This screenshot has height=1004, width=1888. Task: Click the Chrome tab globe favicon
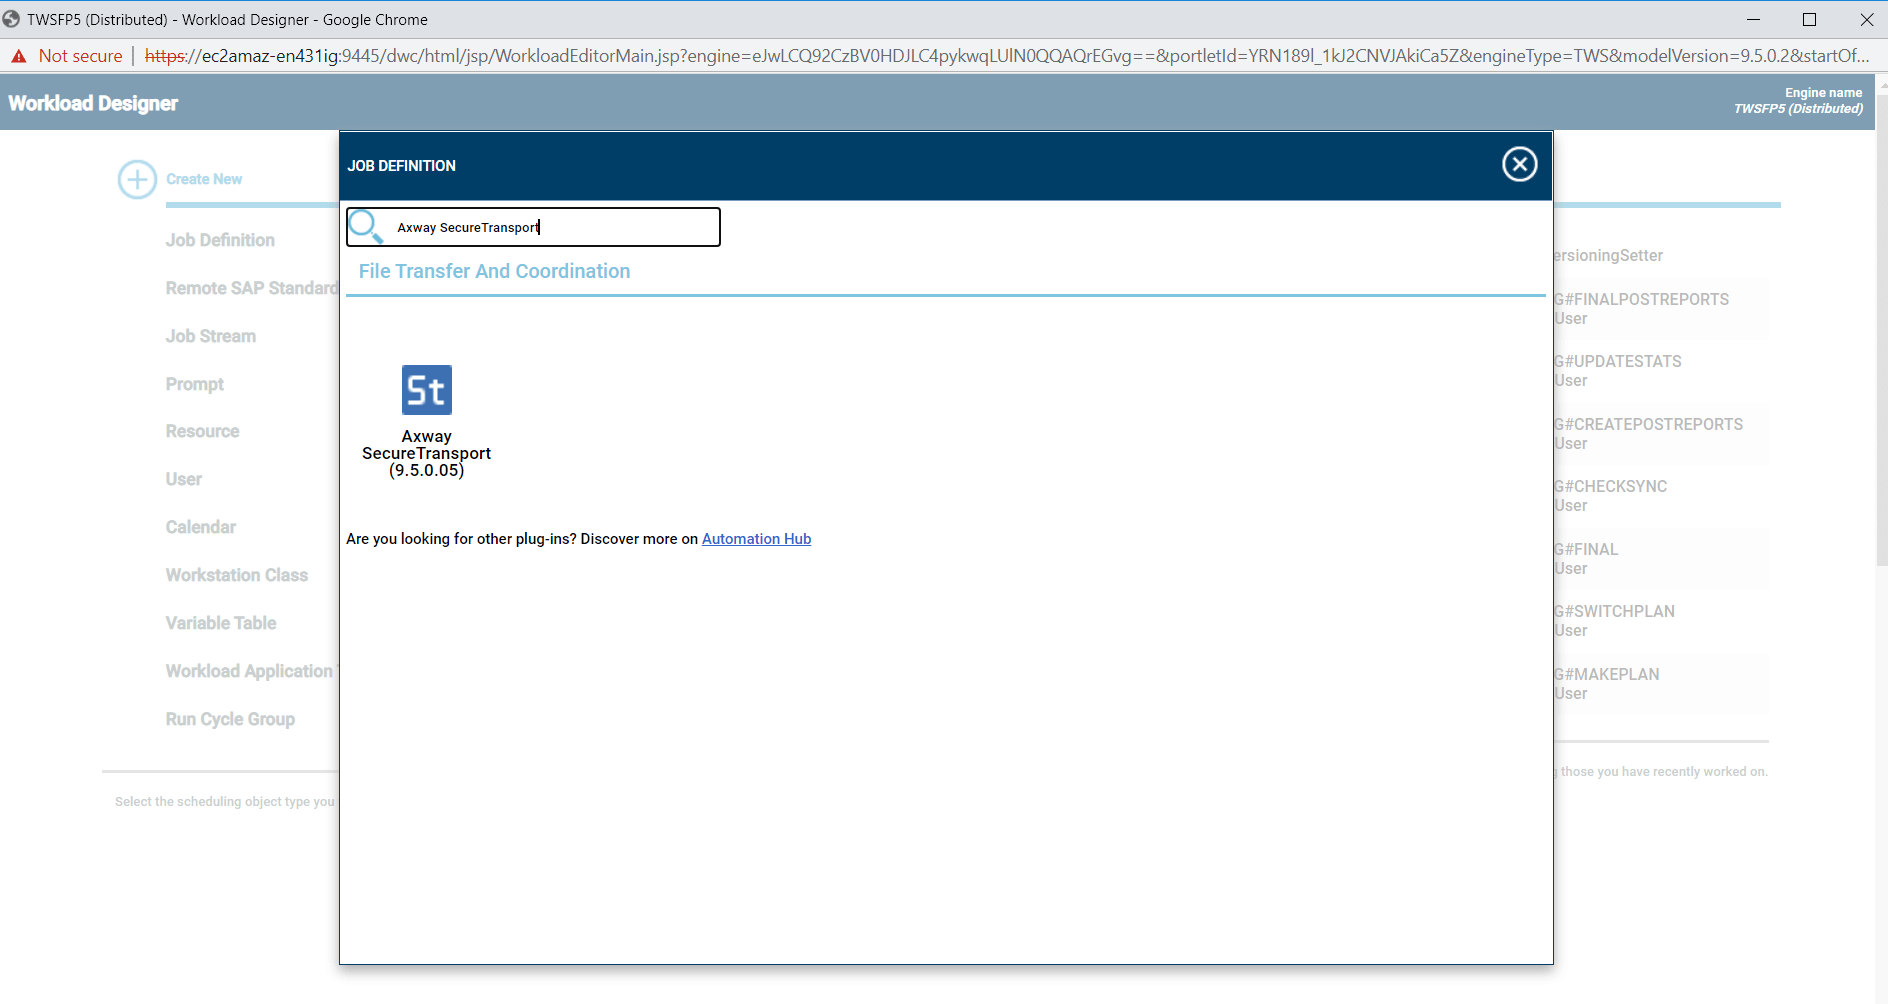11,19
